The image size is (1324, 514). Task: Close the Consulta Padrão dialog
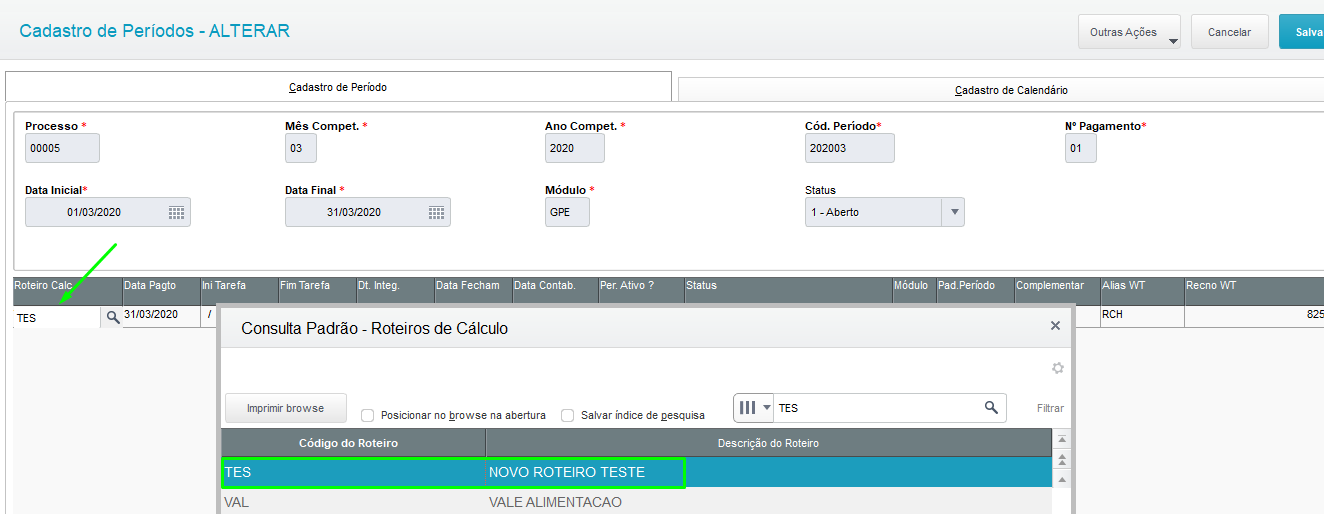[x=1055, y=326]
